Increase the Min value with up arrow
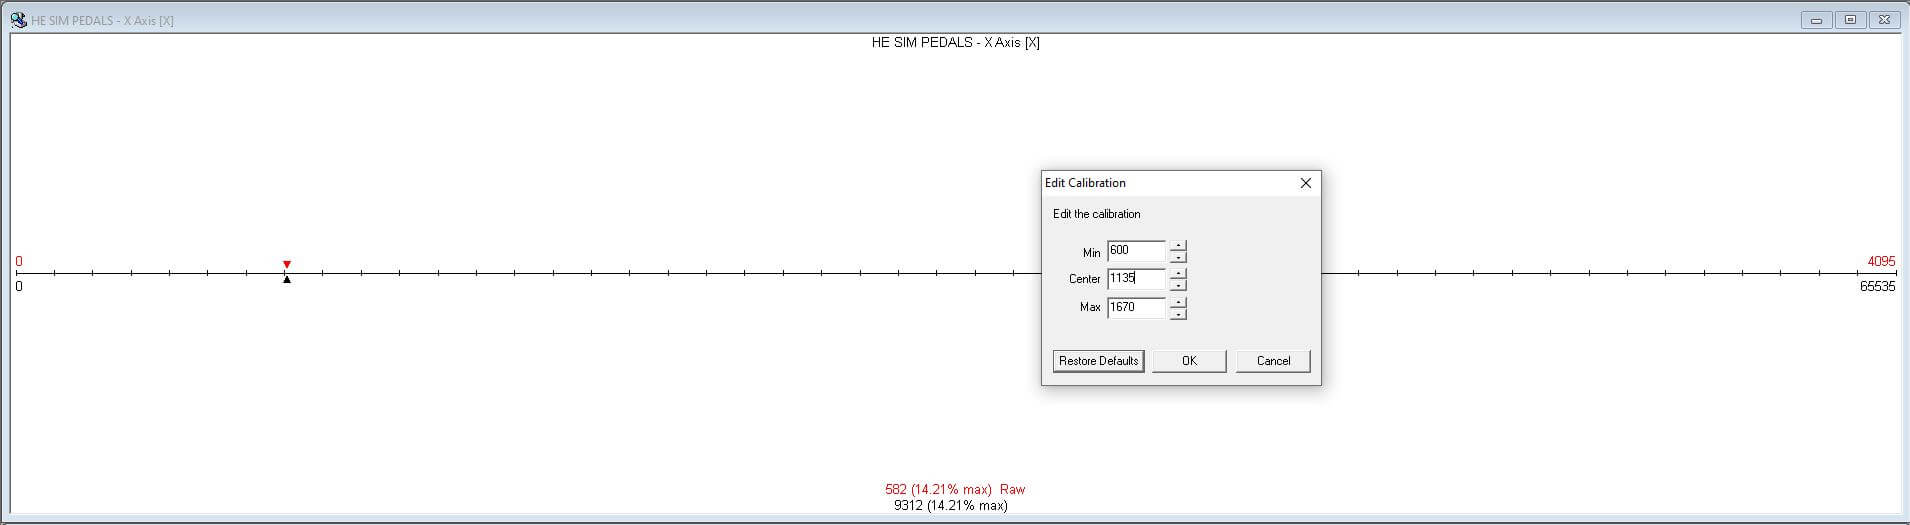Viewport: 1910px width, 525px height. (x=1178, y=246)
